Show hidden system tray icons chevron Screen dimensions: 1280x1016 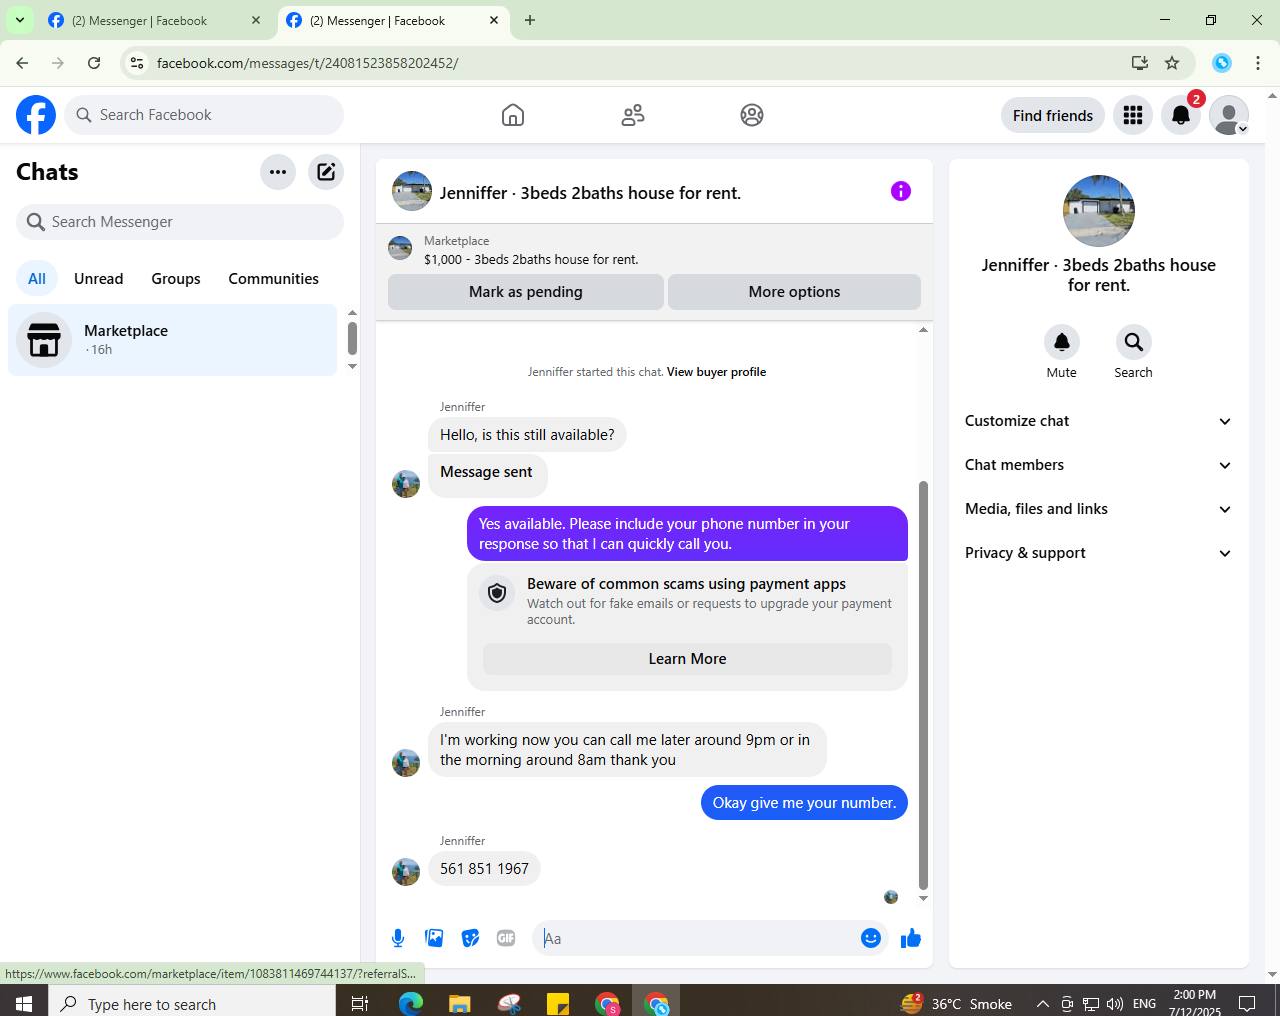point(1042,1004)
